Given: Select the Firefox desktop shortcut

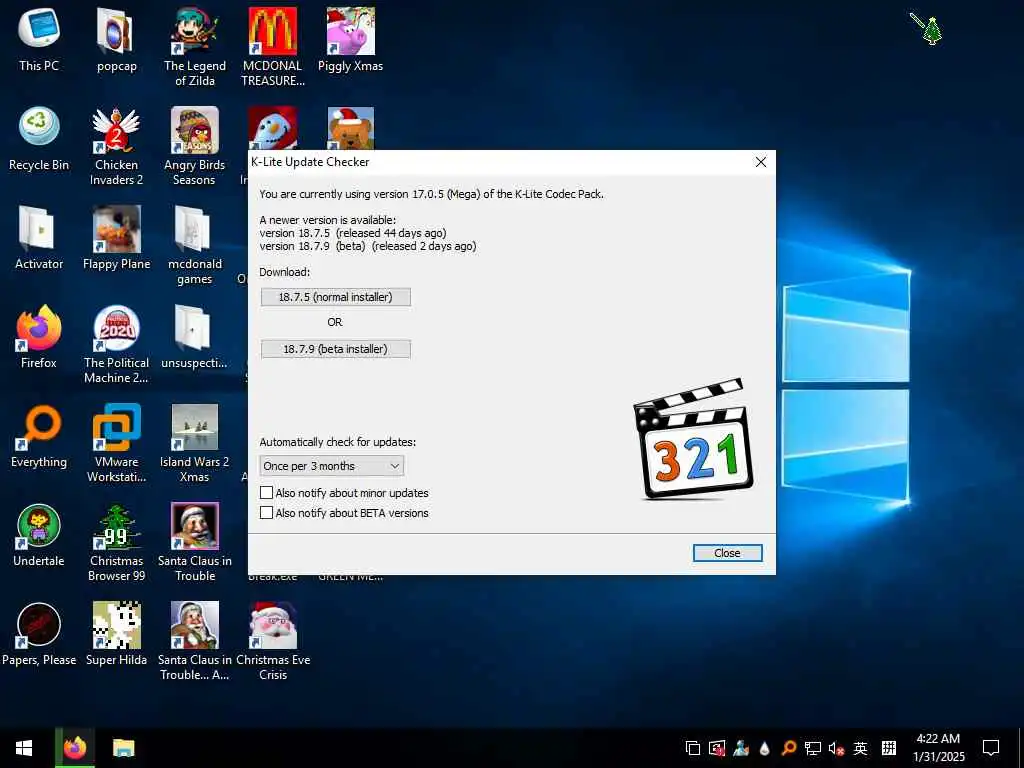Looking at the screenshot, I should [39, 336].
